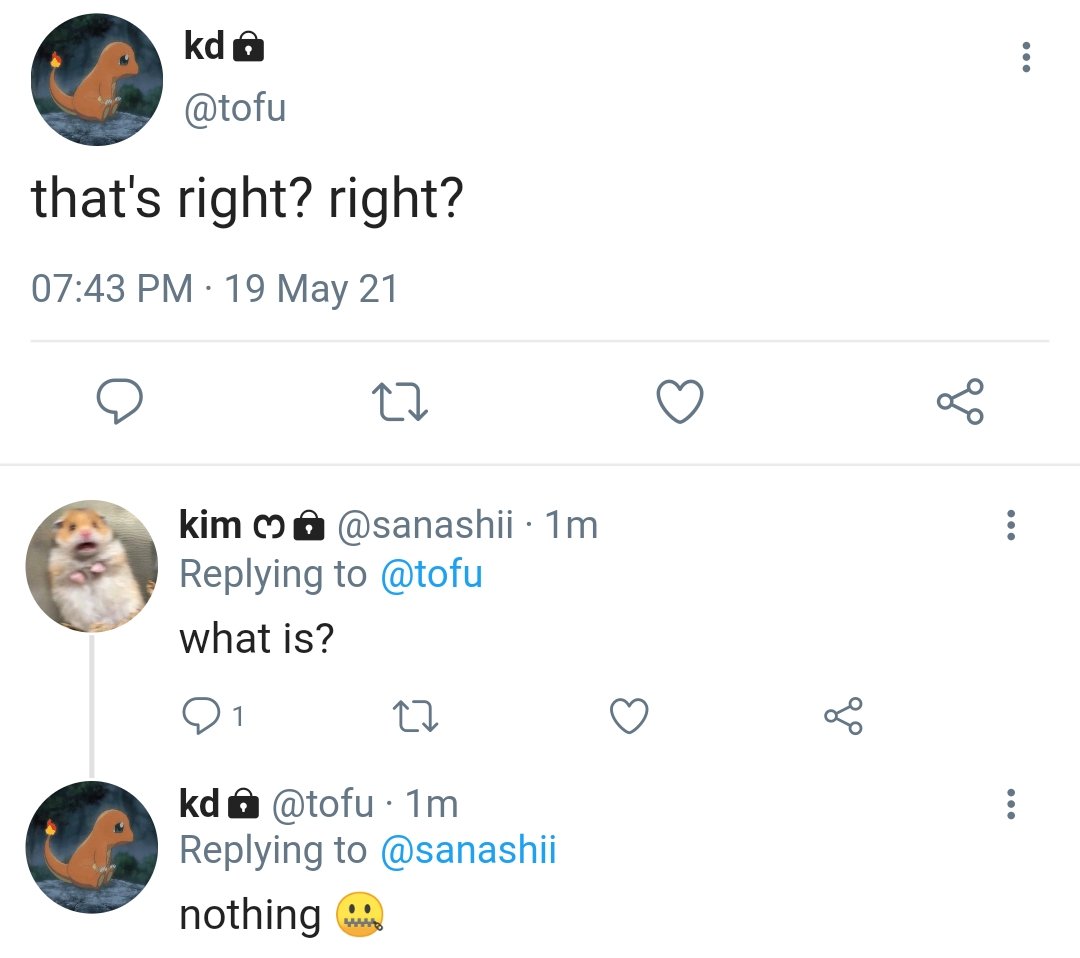Open the more options menu on main tweet
Screen dimensions: 1080x958
pyautogui.click(x=1026, y=57)
